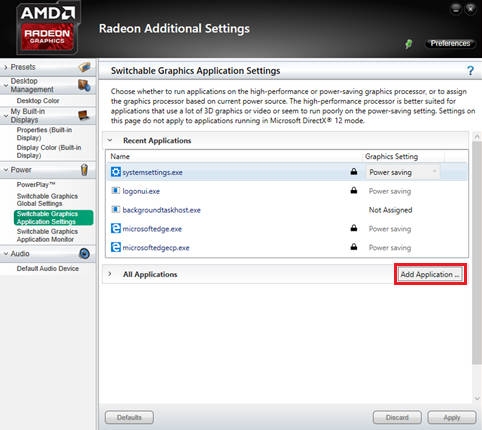Click the My Built-in Displays laptop icon
The image size is (482, 430).
point(84,115)
